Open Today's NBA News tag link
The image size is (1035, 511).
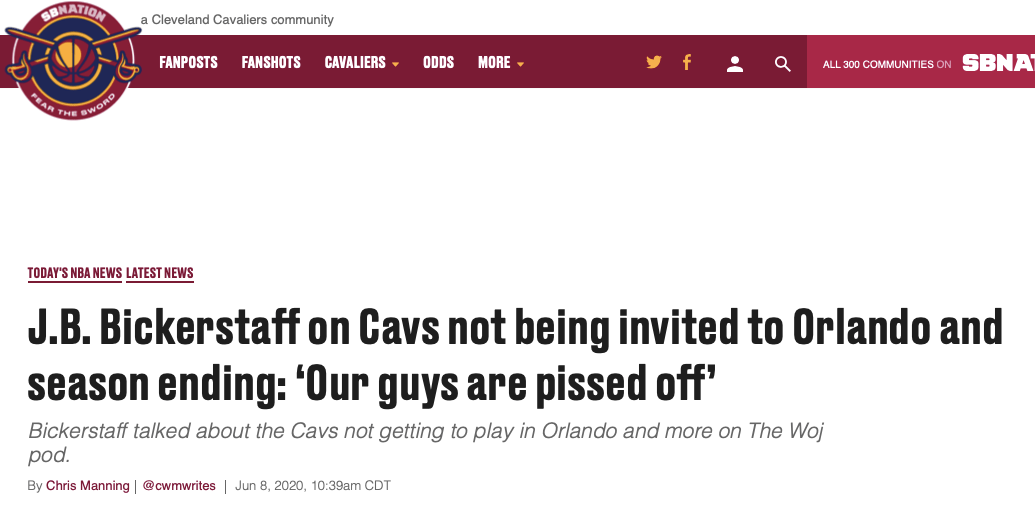(x=75, y=273)
